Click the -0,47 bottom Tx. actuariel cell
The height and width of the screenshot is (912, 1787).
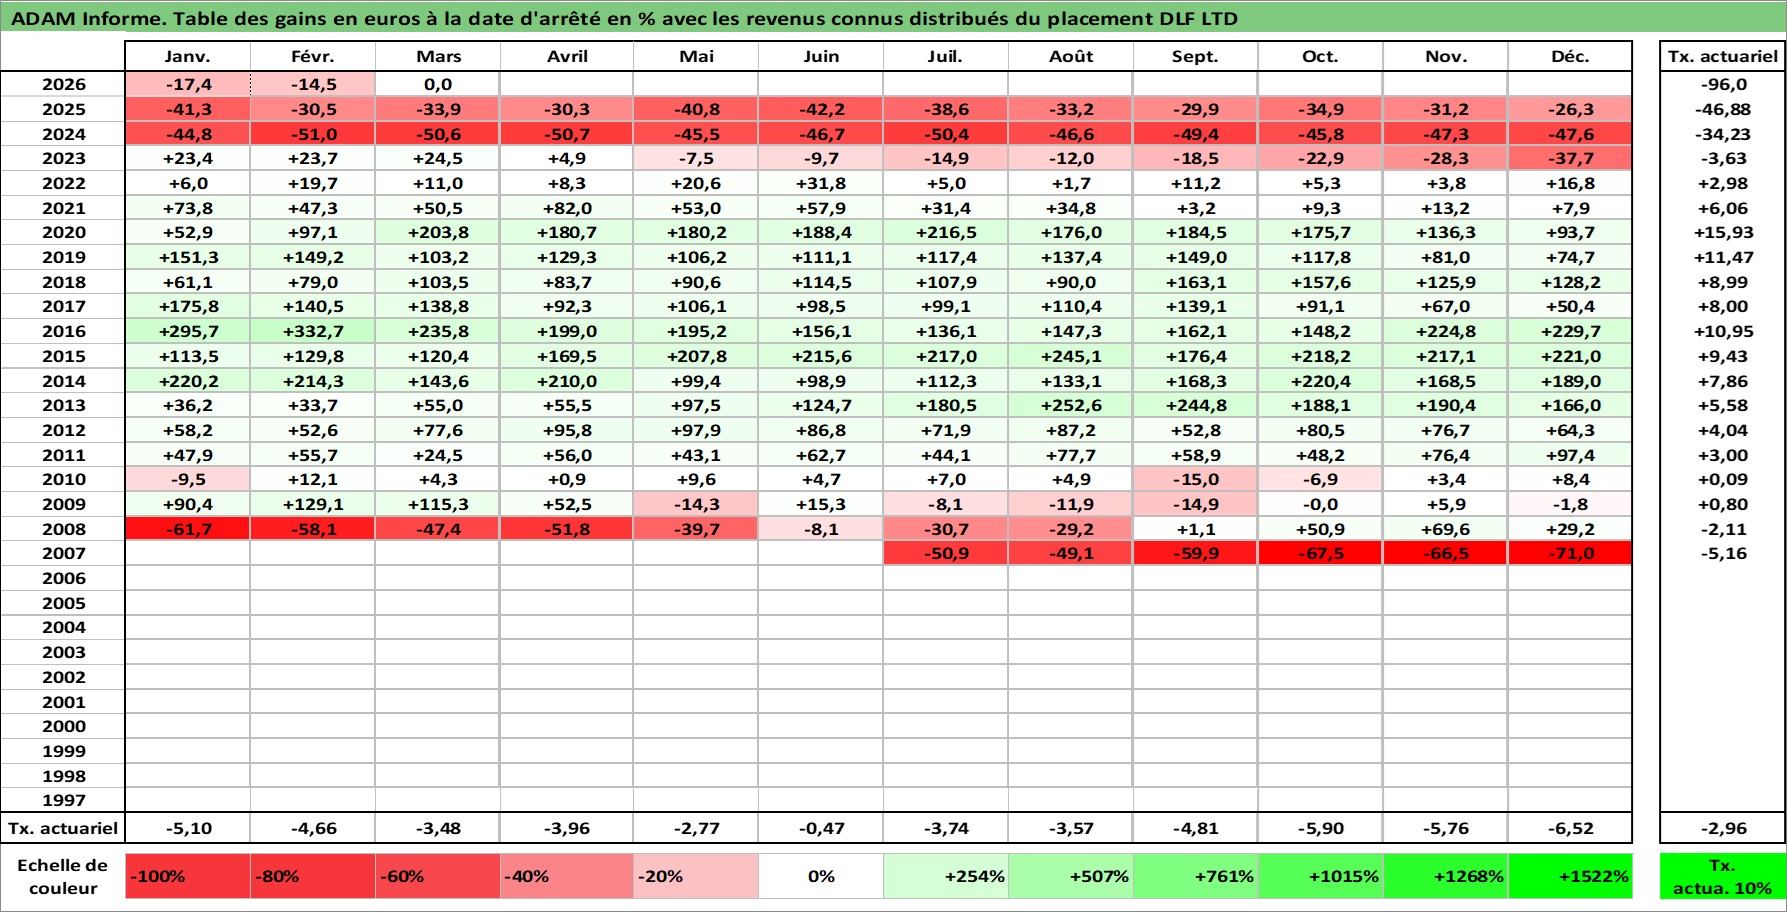tap(821, 828)
